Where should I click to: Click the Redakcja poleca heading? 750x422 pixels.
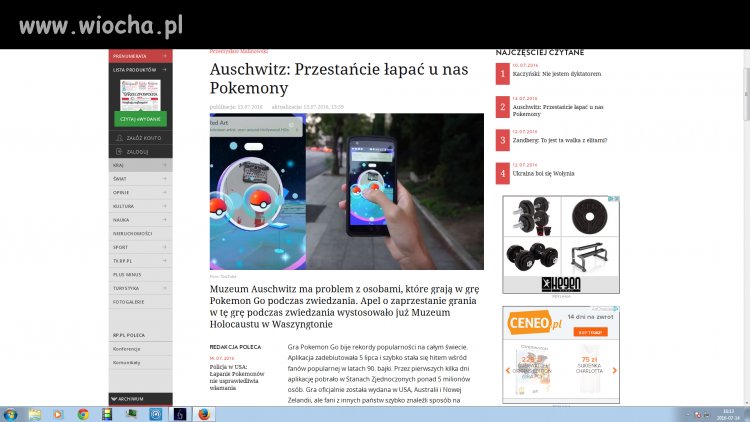pyautogui.click(x=235, y=347)
